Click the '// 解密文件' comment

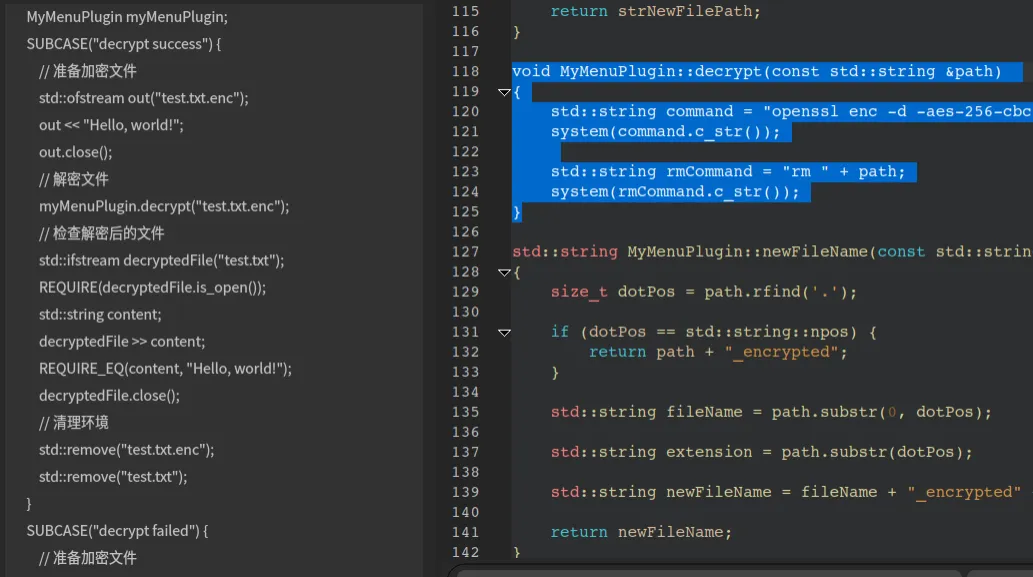pyautogui.click(x=74, y=179)
